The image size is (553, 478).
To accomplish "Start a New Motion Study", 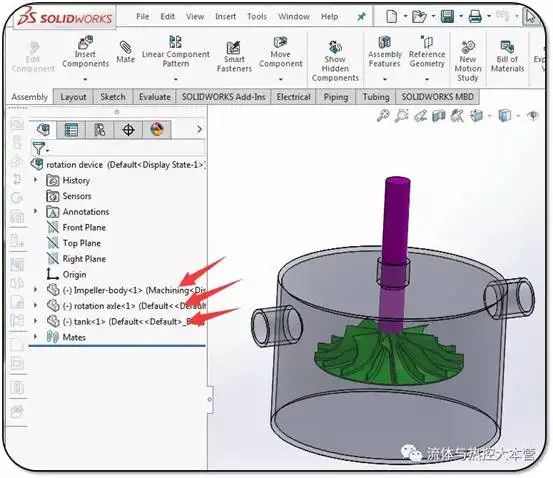I will pos(468,61).
